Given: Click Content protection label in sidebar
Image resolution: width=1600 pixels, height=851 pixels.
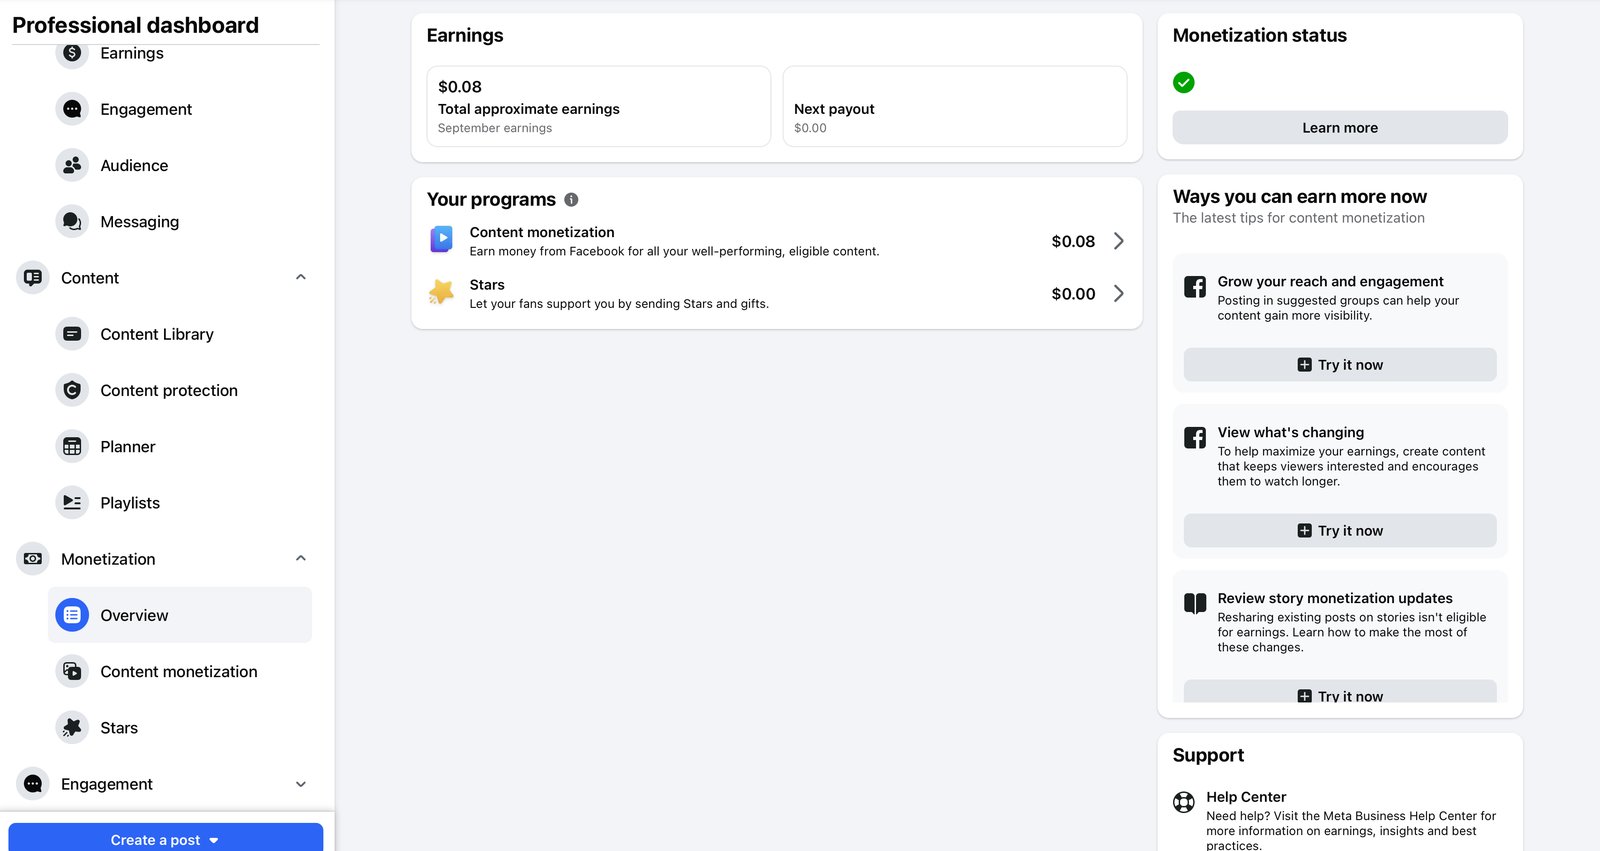Looking at the screenshot, I should (x=169, y=391).
